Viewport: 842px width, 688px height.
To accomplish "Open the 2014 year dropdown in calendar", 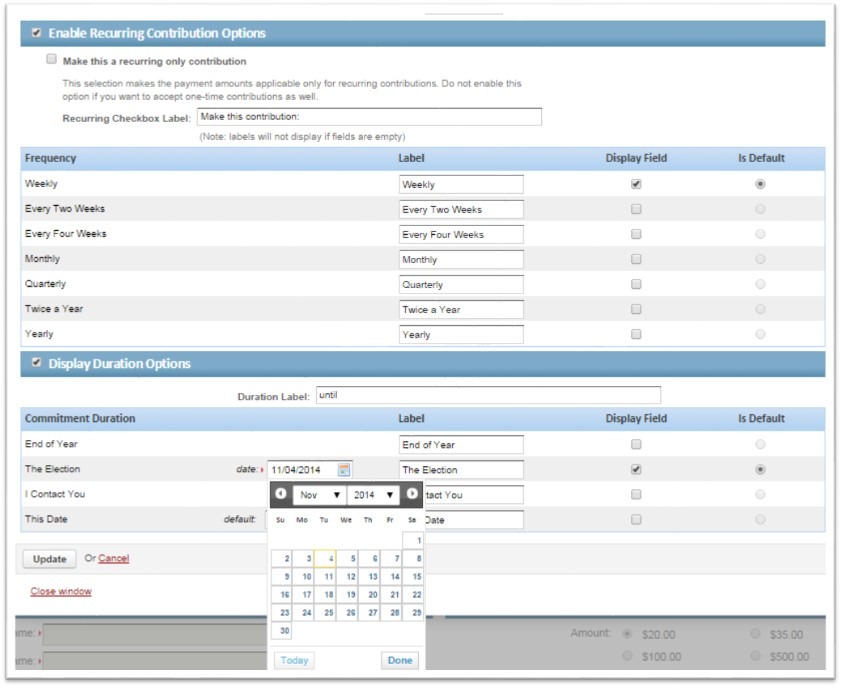I will click(x=373, y=495).
